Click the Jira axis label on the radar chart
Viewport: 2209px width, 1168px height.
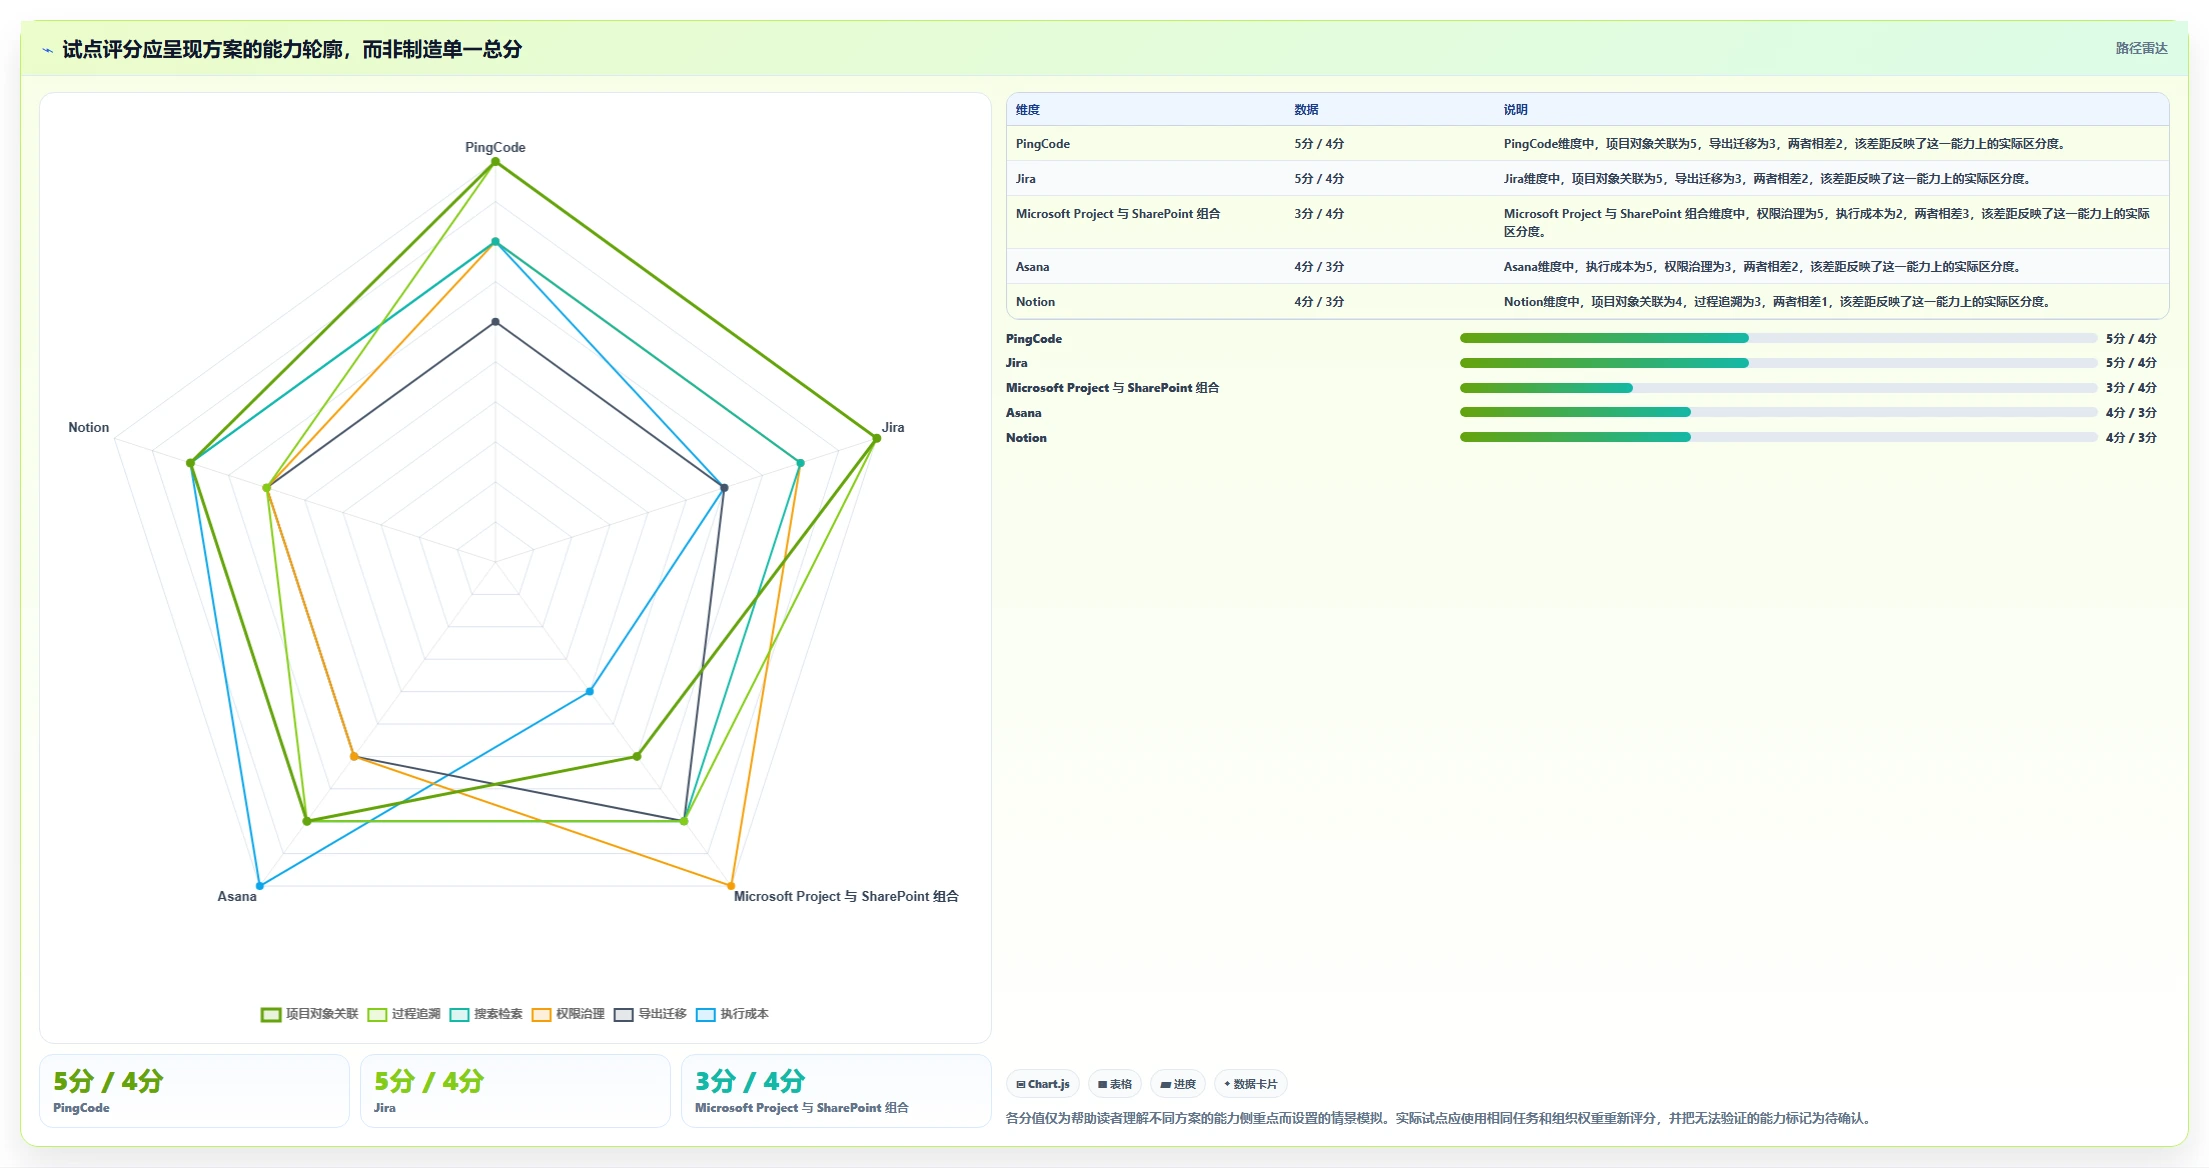pos(893,427)
